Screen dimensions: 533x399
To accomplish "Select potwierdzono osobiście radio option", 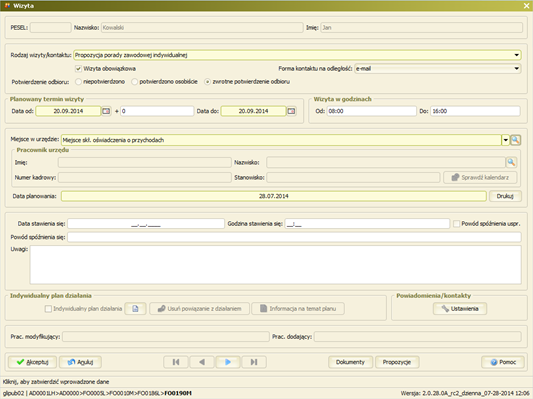I will click(x=135, y=82).
